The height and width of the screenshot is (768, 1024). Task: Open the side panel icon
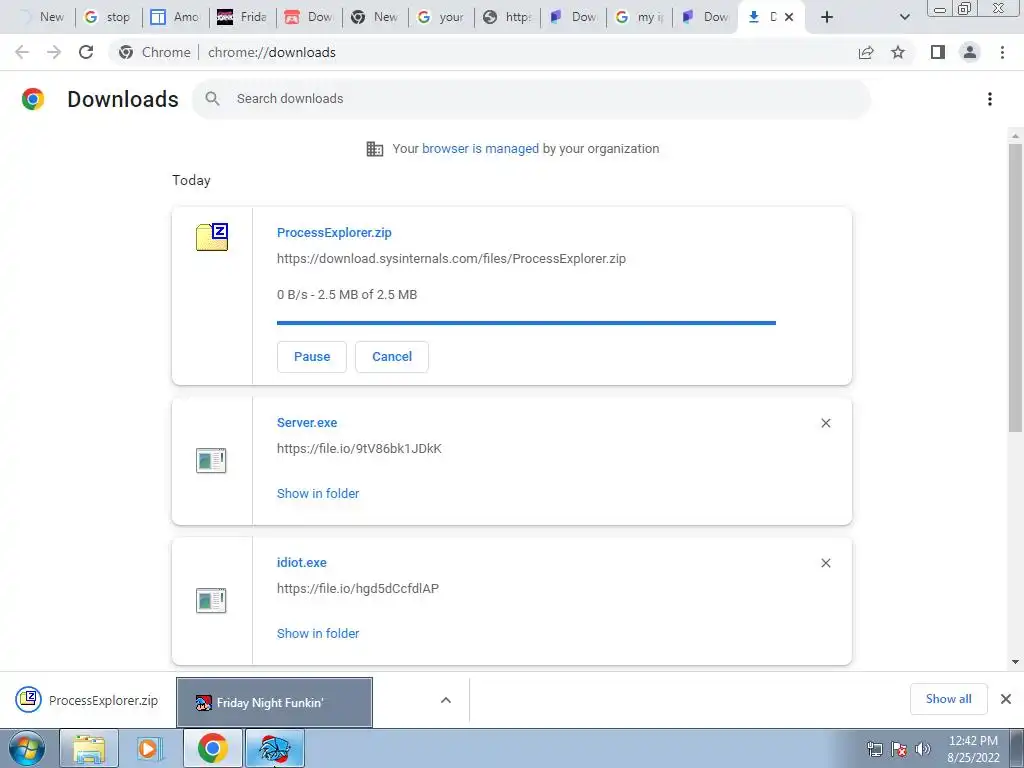coord(938,52)
